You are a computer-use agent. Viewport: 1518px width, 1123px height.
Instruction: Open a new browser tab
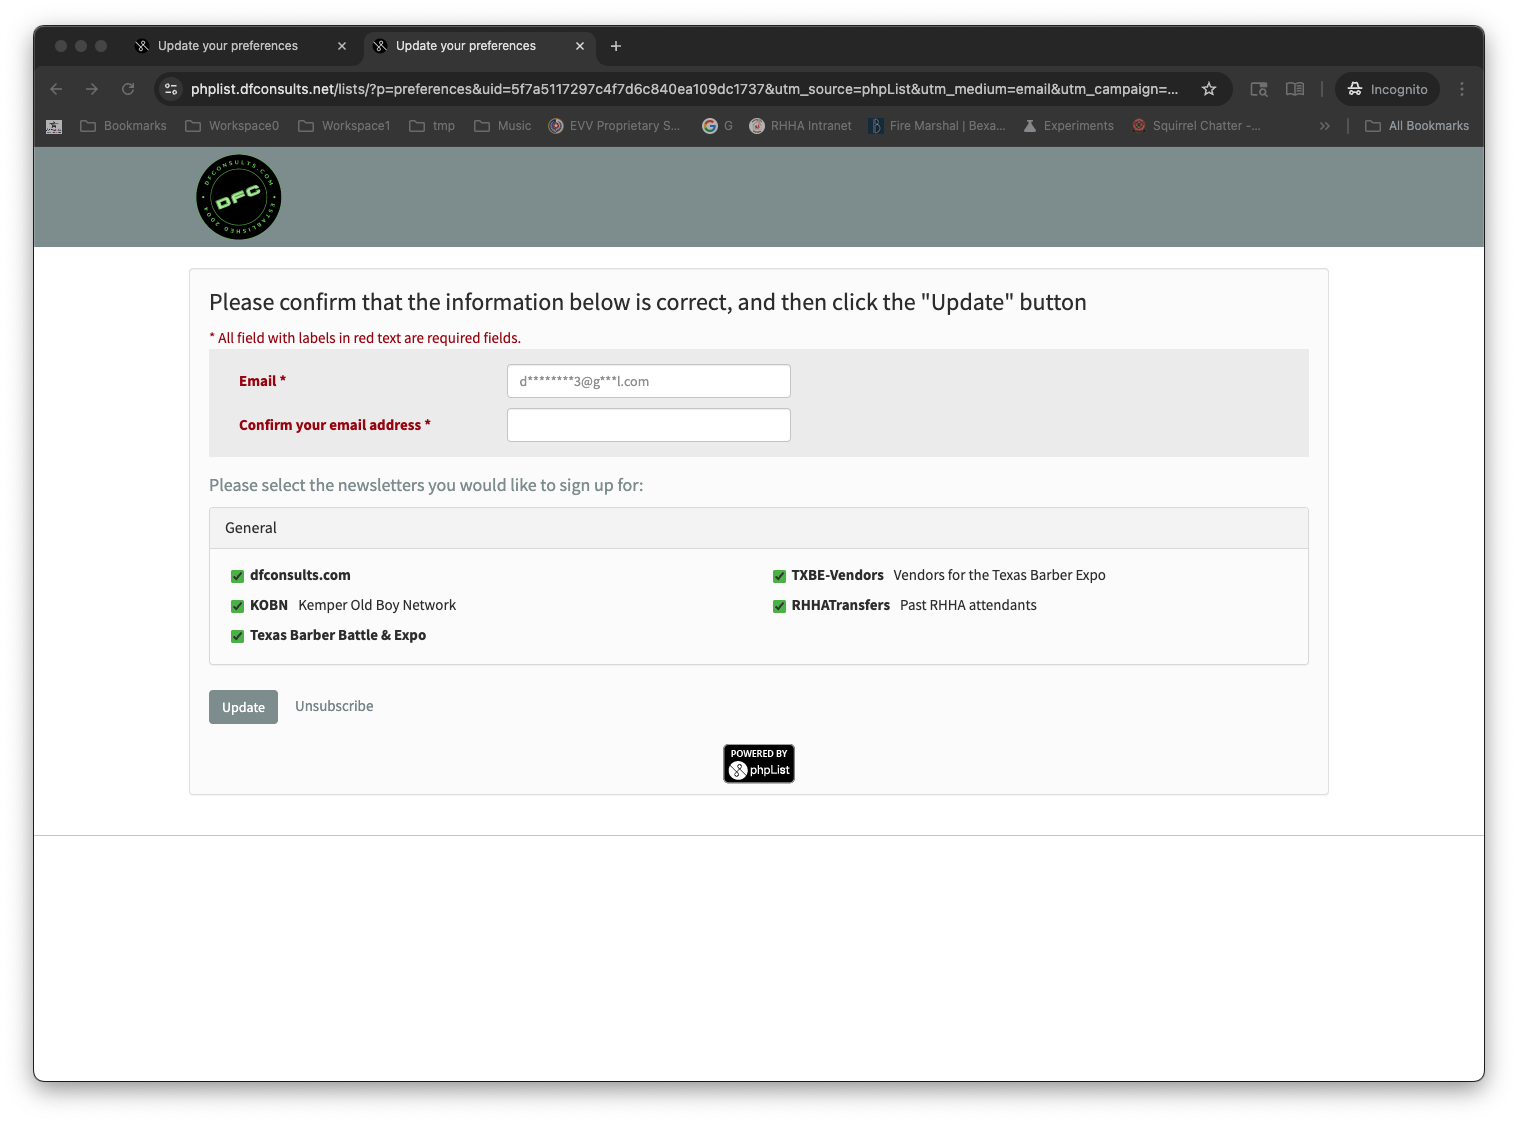(616, 46)
